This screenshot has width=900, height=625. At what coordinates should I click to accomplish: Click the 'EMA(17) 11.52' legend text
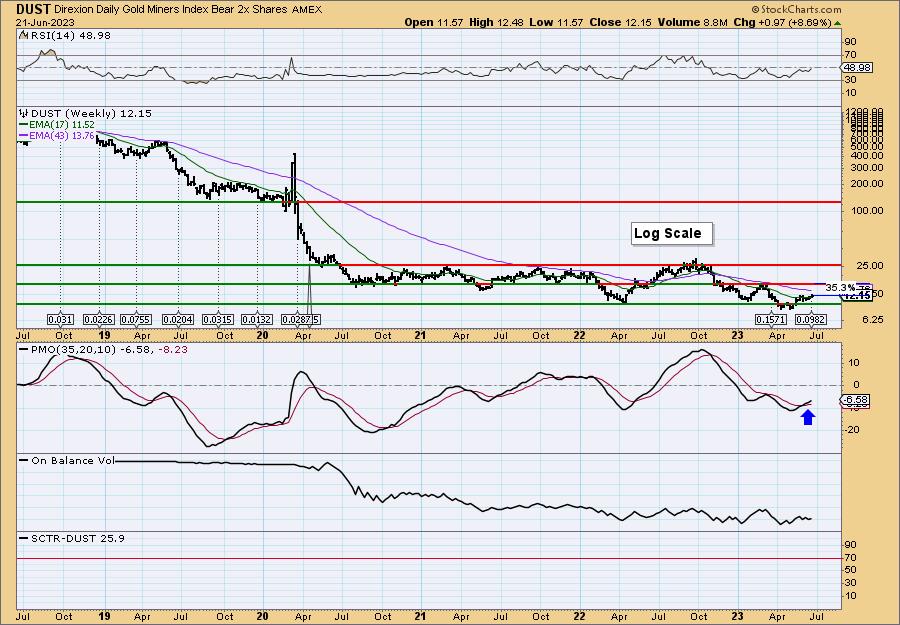[x=62, y=125]
